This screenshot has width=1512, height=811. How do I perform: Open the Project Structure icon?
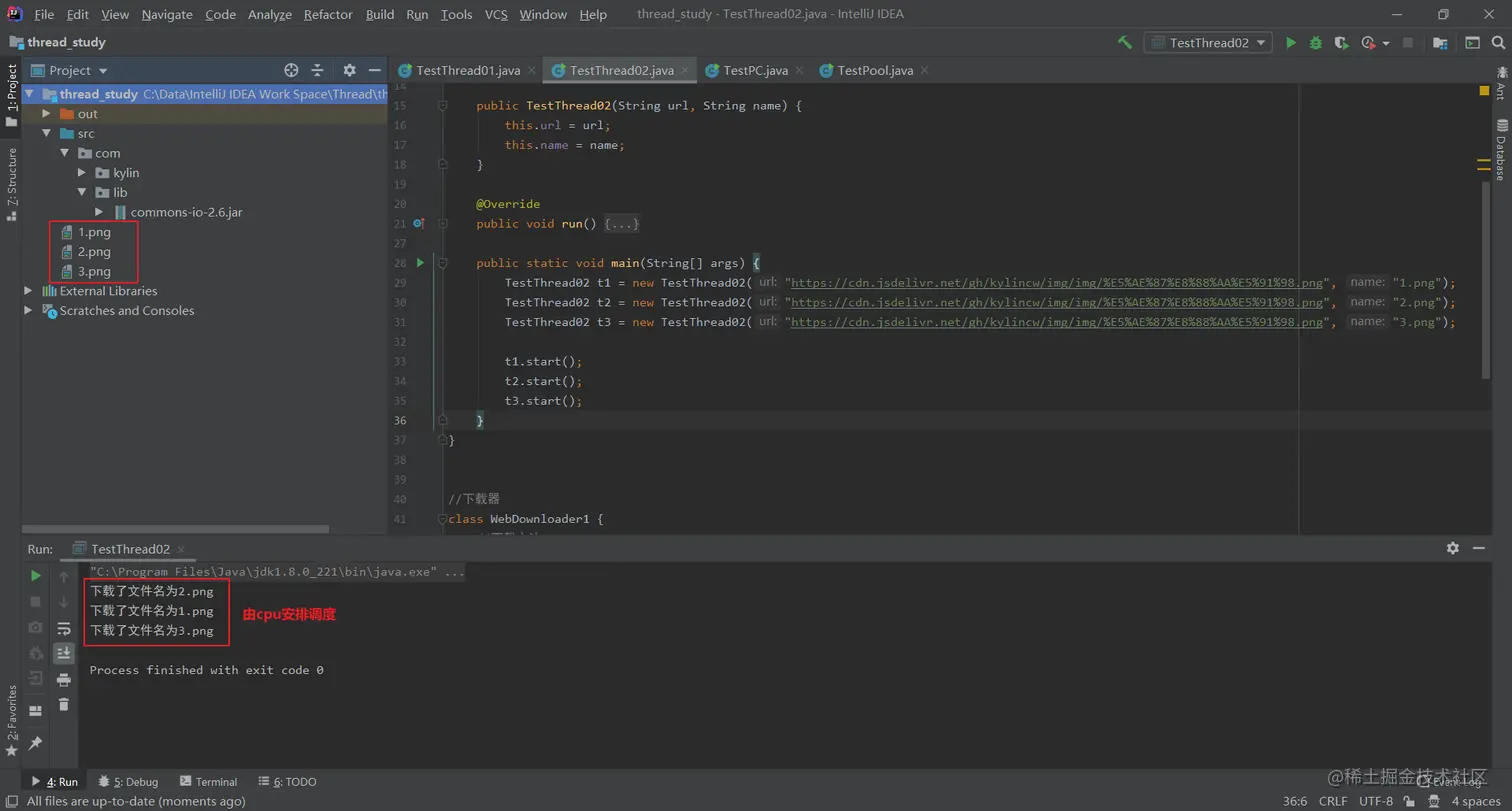tap(1440, 43)
